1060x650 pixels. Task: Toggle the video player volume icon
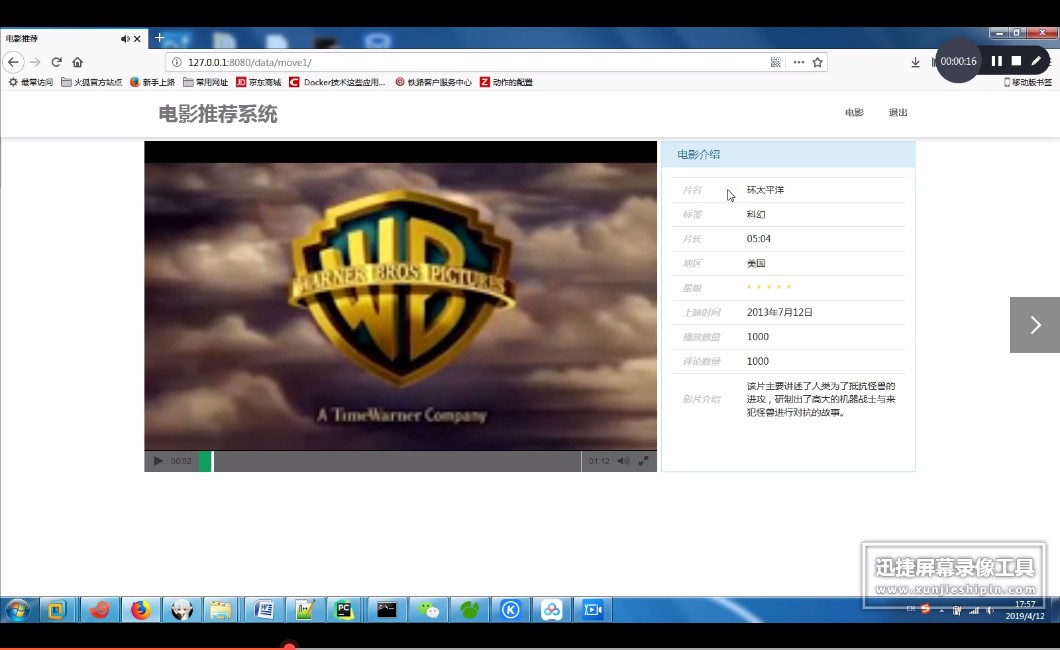pyautogui.click(x=623, y=461)
